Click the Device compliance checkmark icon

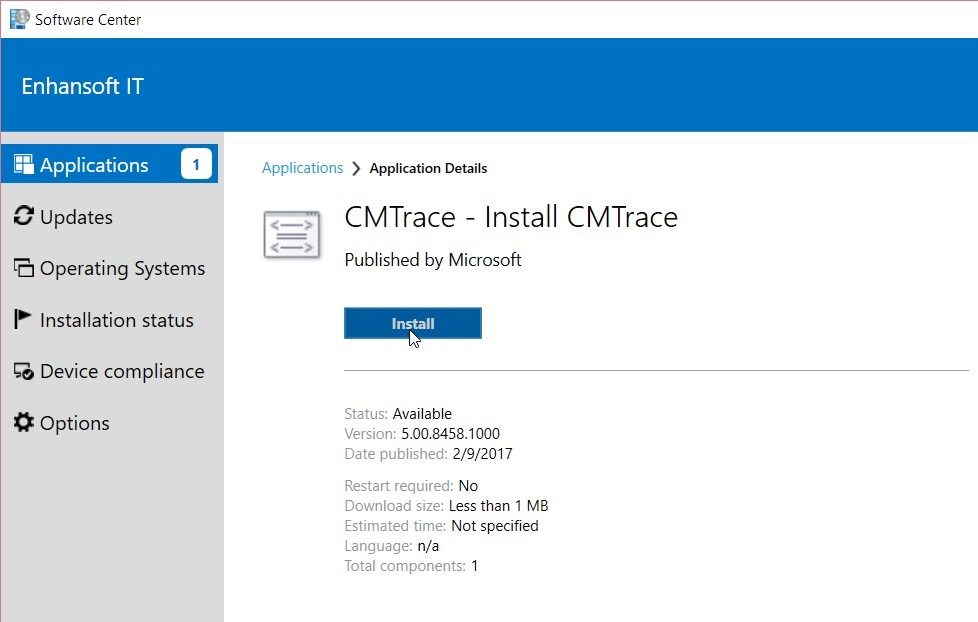24,371
